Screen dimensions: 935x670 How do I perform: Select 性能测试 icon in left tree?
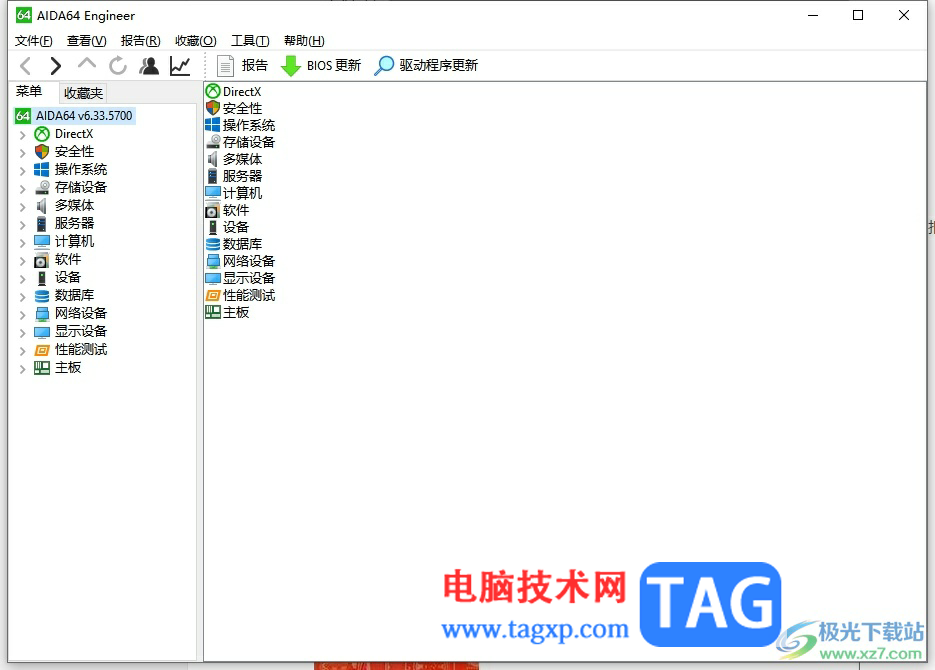[42, 350]
